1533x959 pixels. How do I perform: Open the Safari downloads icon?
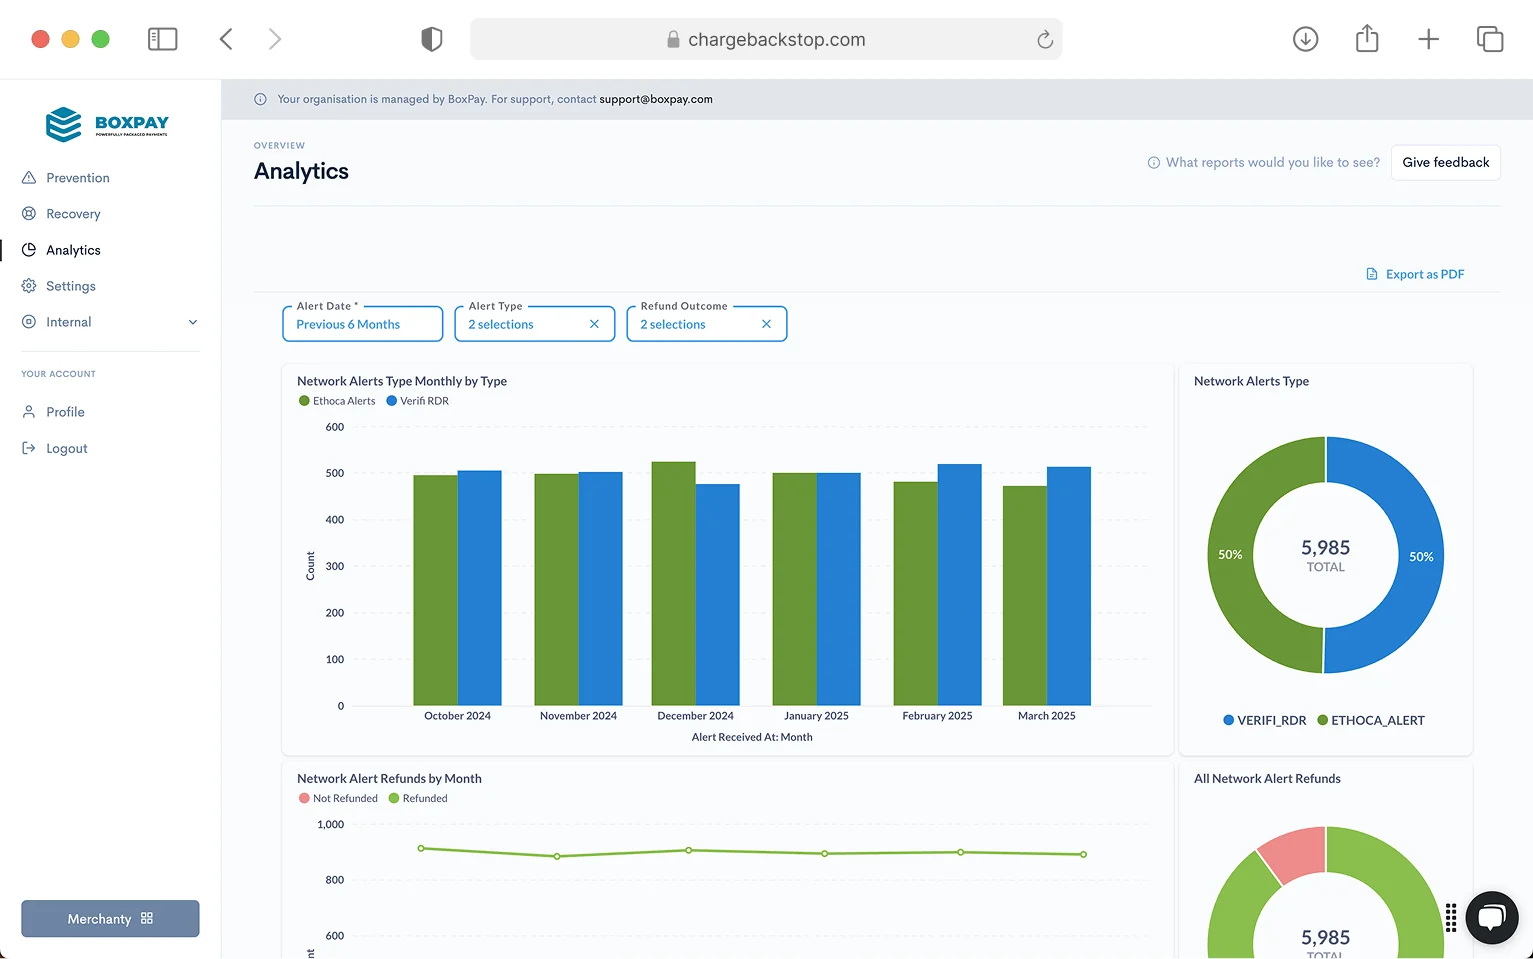1305,39
